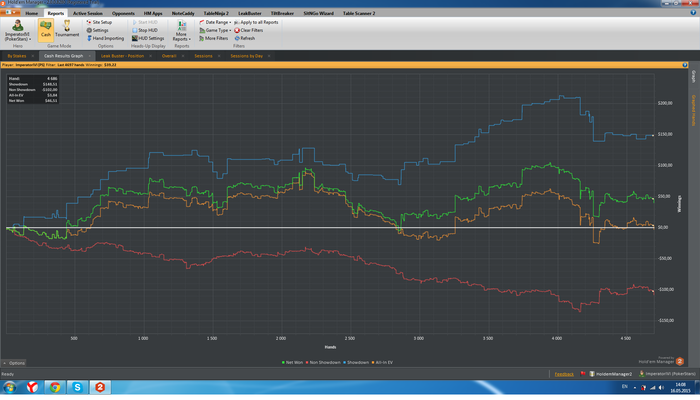Screen dimensions: 700x400
Task: Open the TableNinja 2 ribbon tab
Action: pyautogui.click(x=216, y=13)
